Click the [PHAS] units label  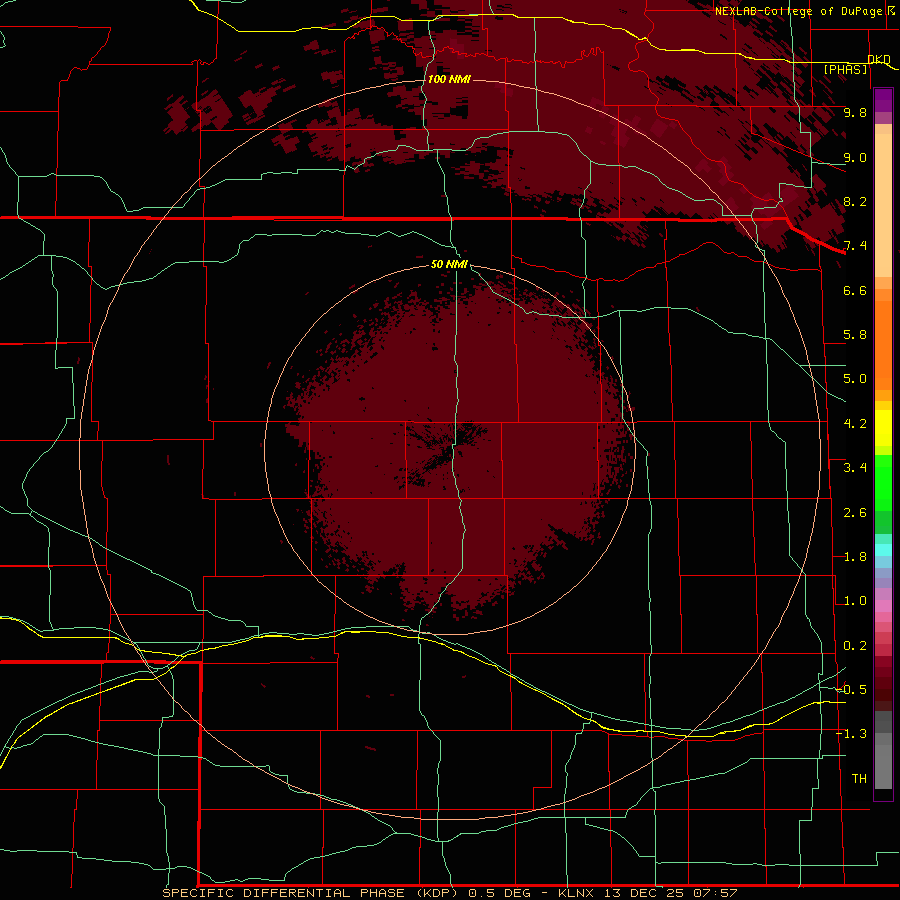tap(845, 69)
